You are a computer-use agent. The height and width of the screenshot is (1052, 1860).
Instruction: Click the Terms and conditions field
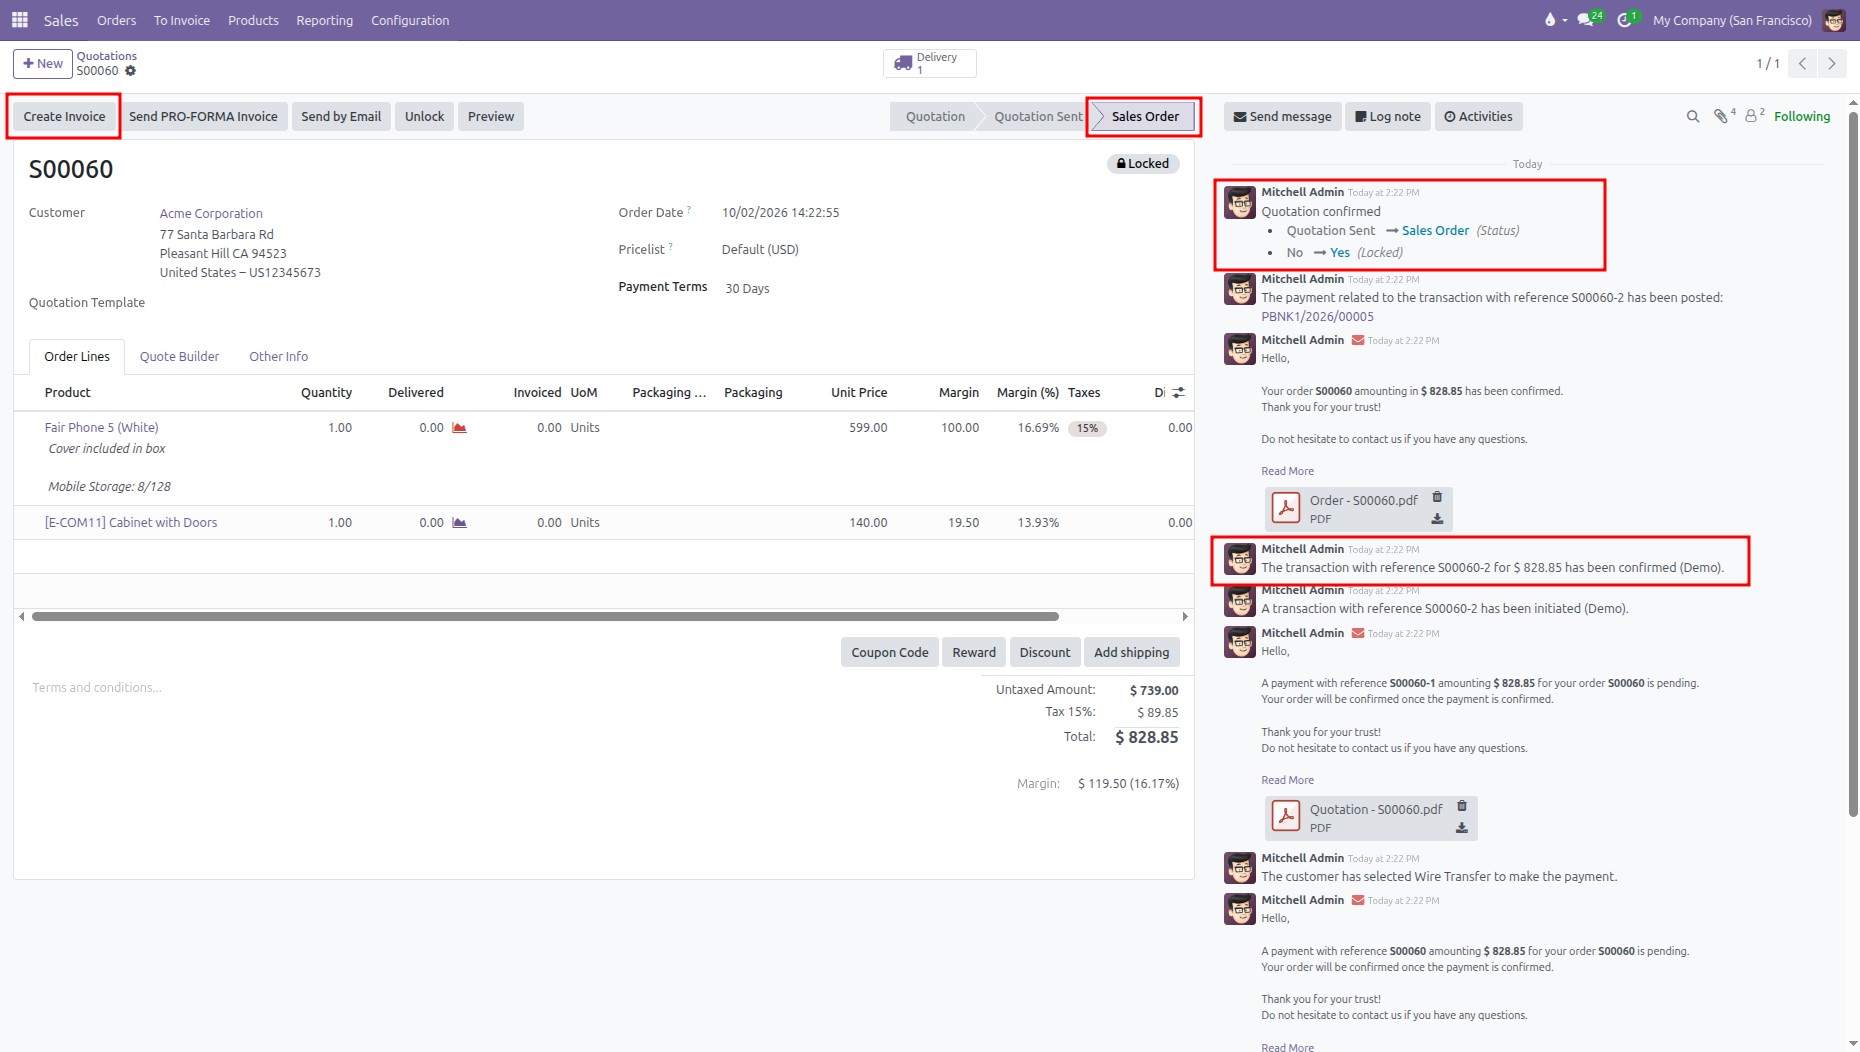[x=97, y=688]
